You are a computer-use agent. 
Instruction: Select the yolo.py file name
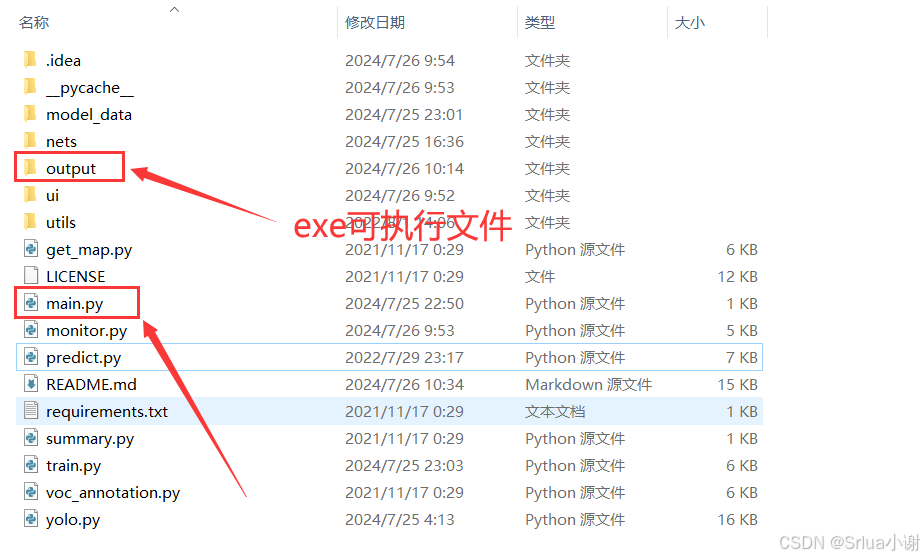click(x=73, y=520)
